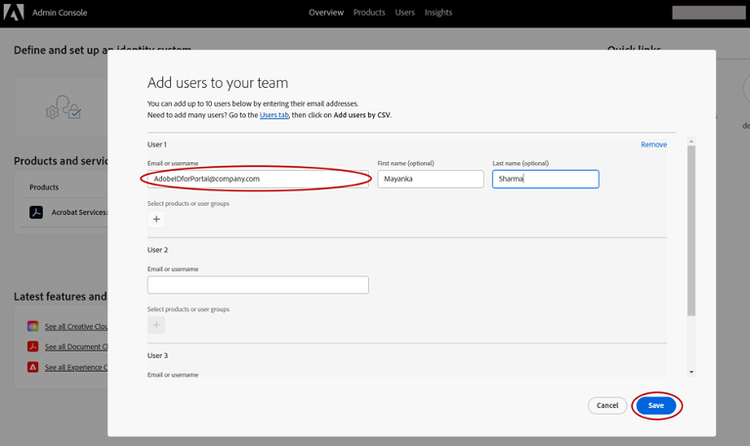The image size is (750, 447).
Task: Click User 1 email or username field
Action: 257,179
